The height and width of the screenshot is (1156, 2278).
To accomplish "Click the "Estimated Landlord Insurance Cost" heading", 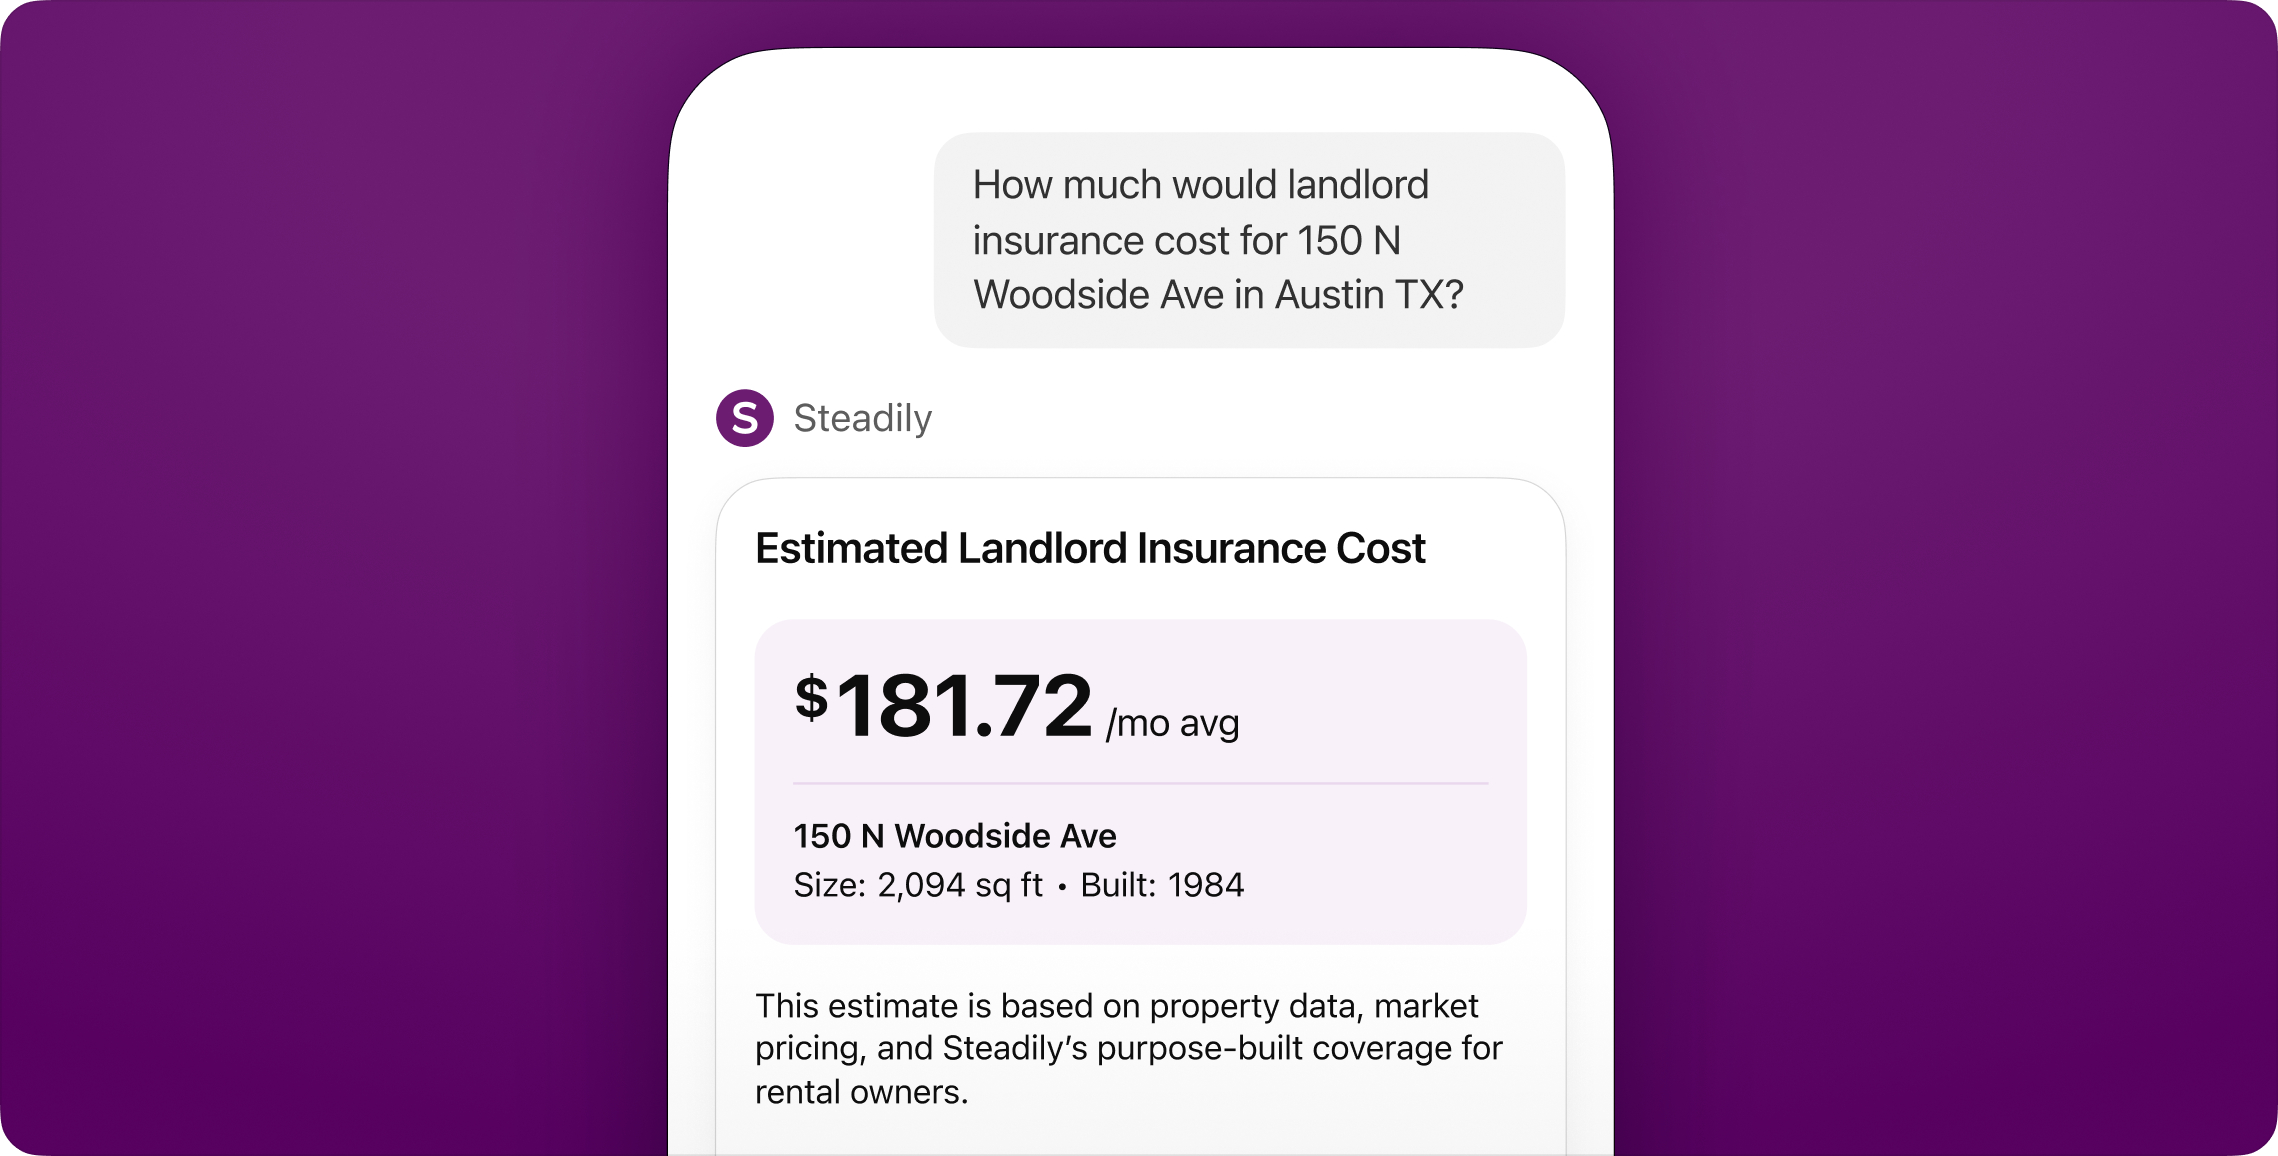I will pos(1090,548).
